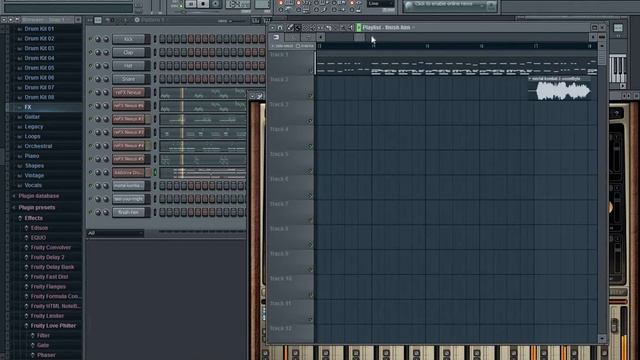640x360 pixels.
Task: Mute the Hat channel via green LED
Action: tap(91, 65)
